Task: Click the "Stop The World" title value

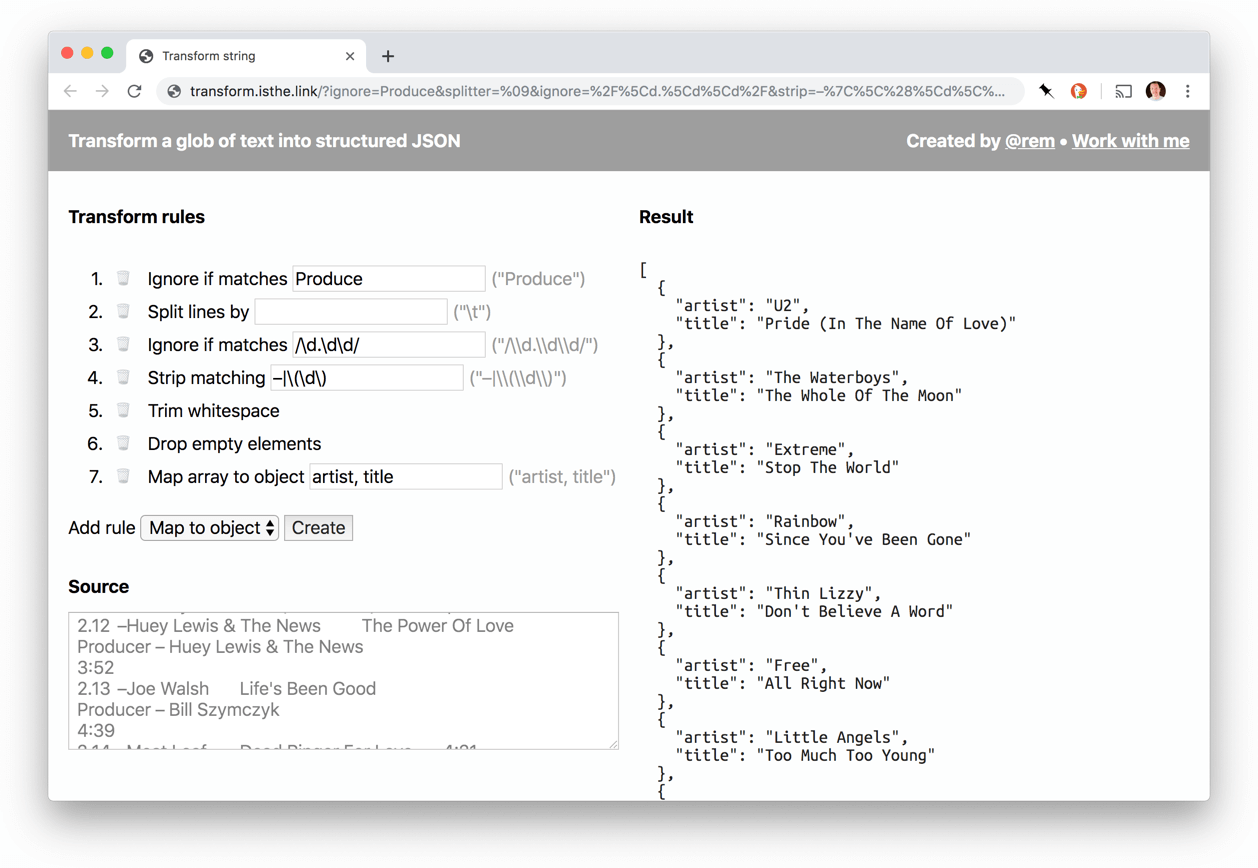Action: coord(828,467)
